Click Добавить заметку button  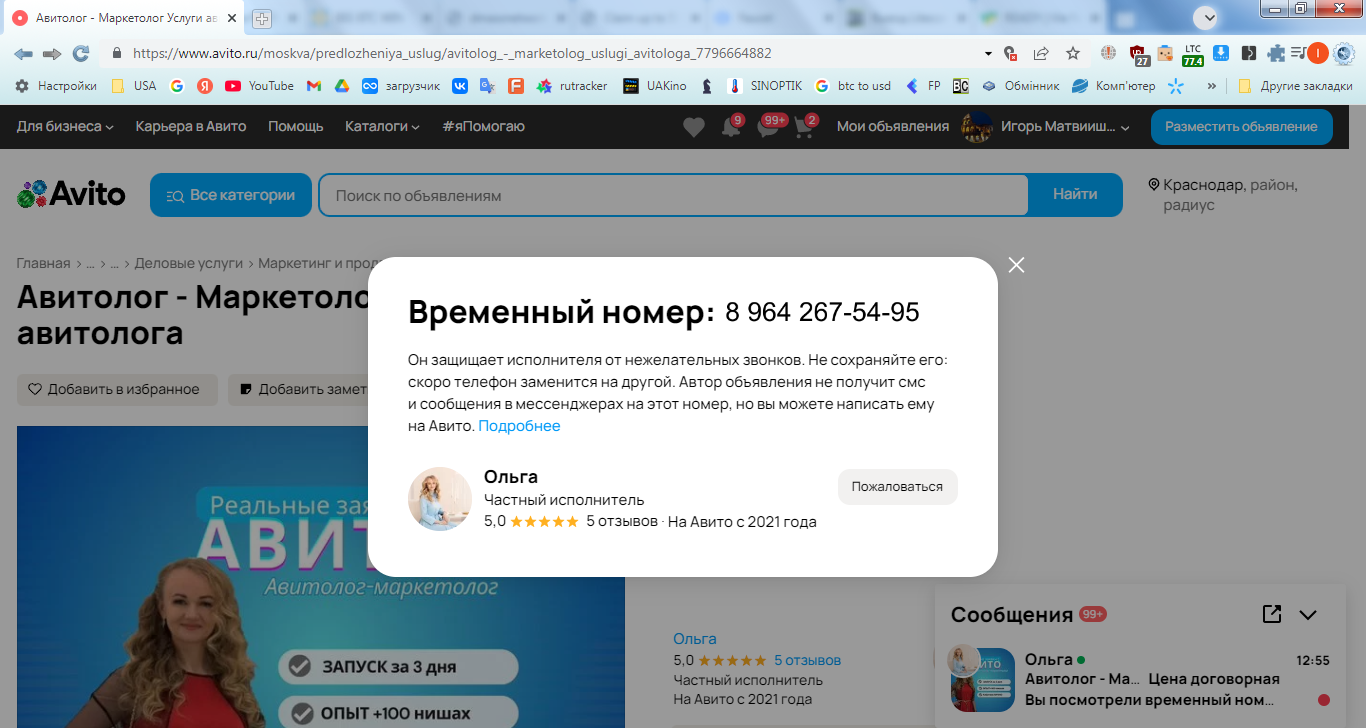[x=299, y=389]
